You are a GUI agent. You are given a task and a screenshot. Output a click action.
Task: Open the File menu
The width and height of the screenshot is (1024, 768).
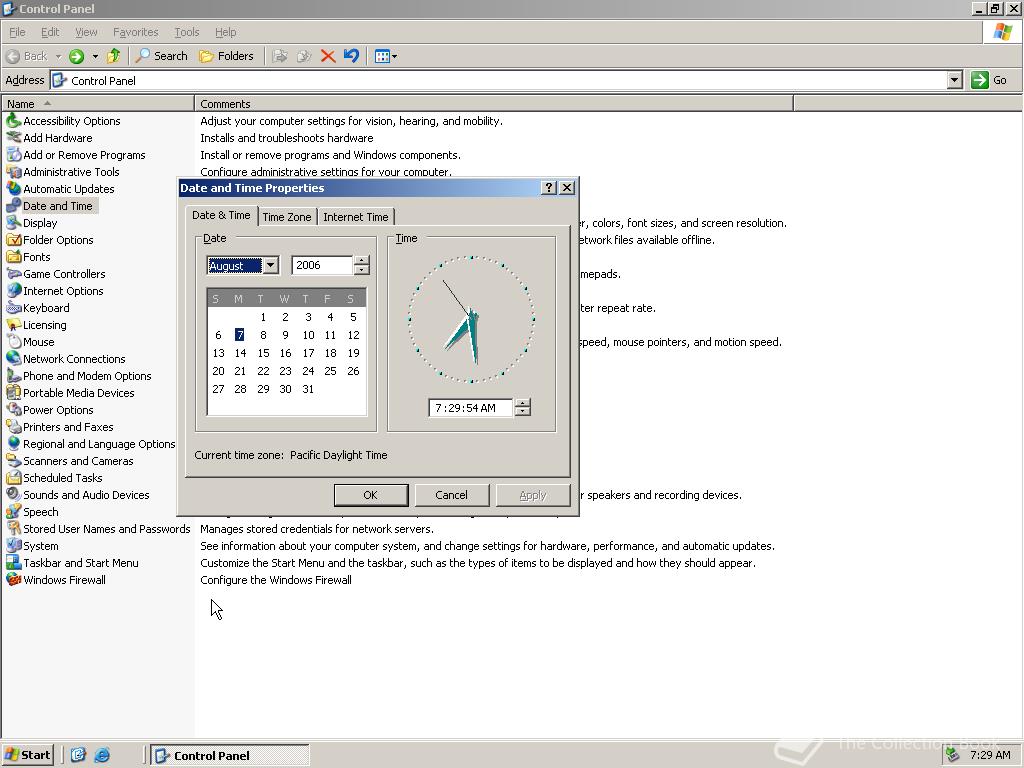point(17,32)
